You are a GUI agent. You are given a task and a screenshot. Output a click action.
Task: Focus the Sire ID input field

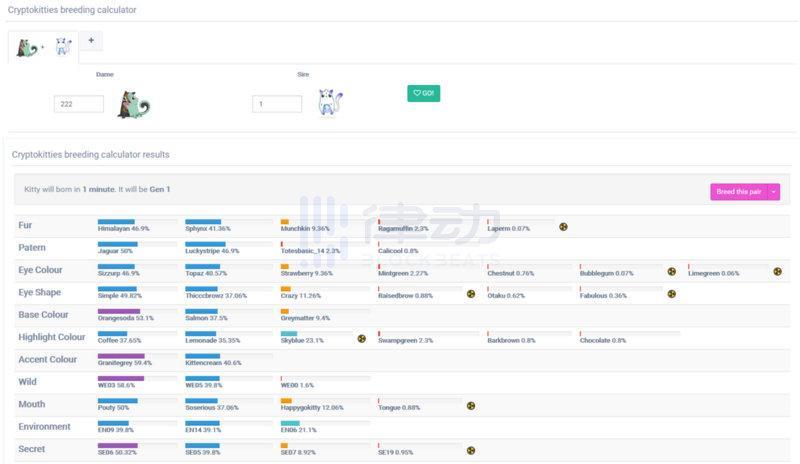pyautogui.click(x=277, y=104)
